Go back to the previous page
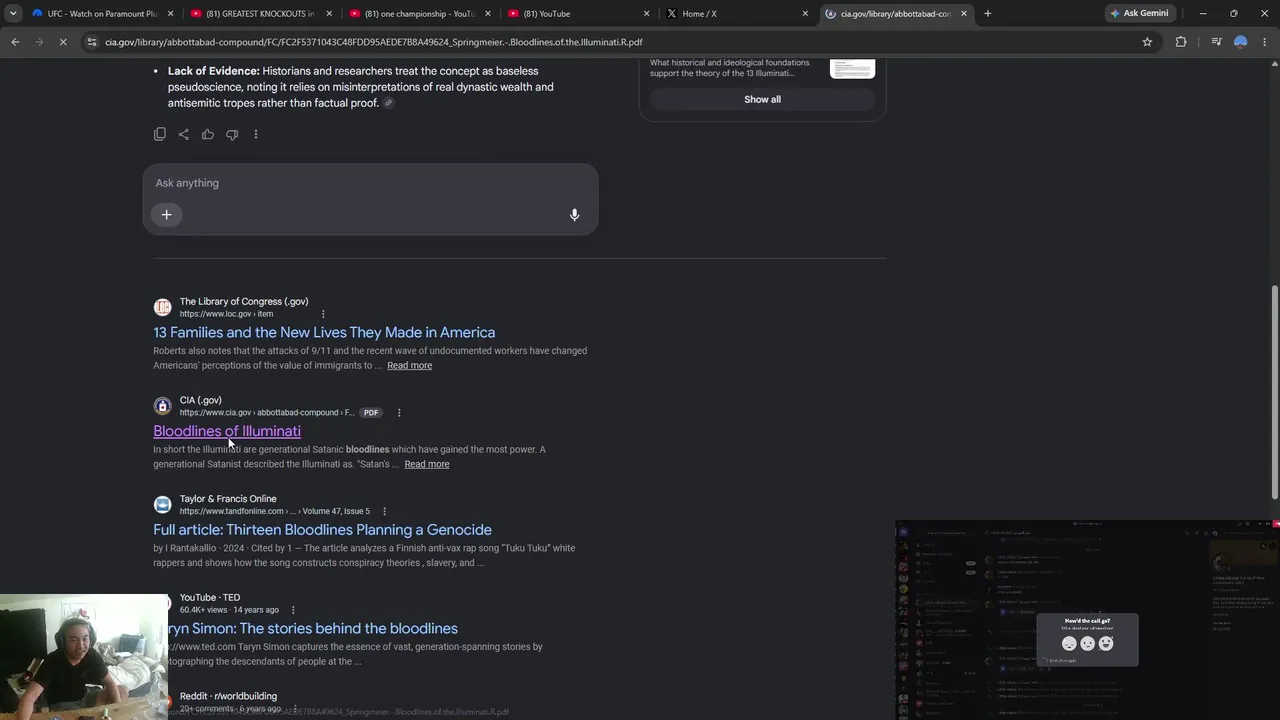The image size is (1280, 720). tap(15, 42)
